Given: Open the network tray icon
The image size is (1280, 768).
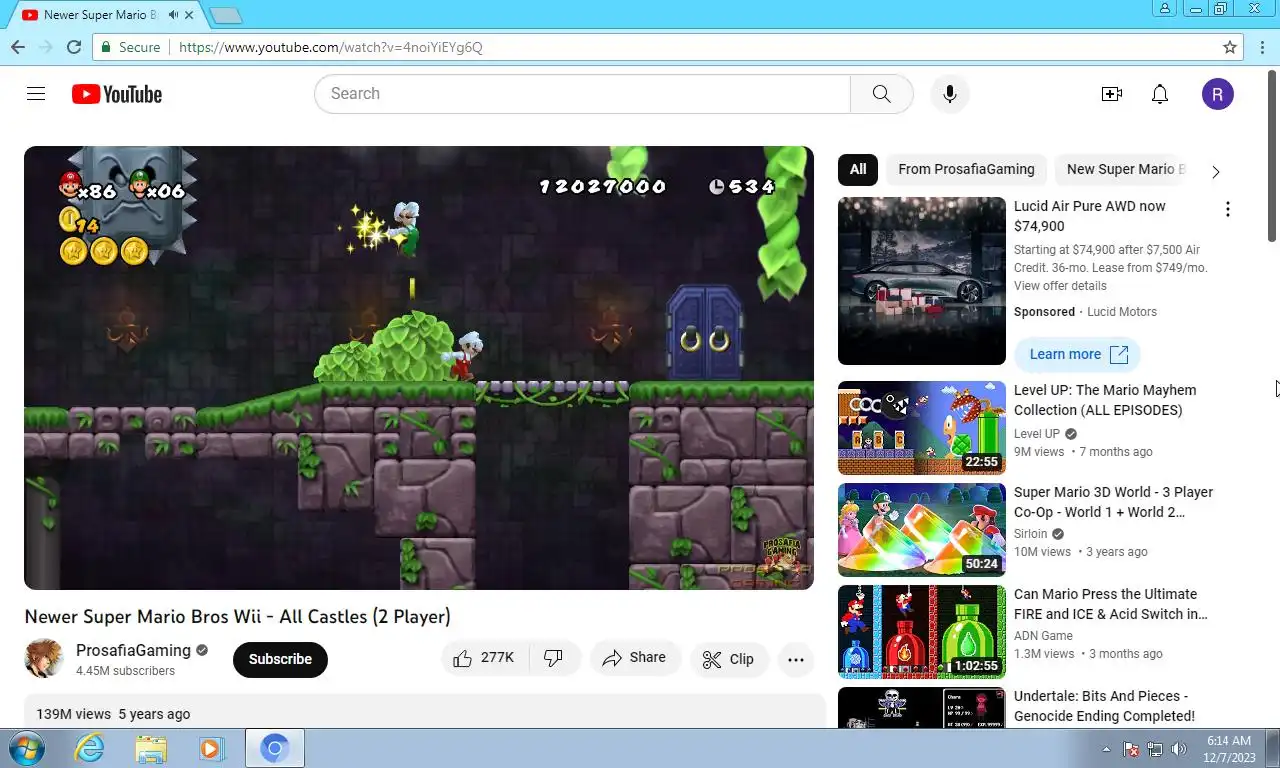Looking at the screenshot, I should click(x=1155, y=749).
